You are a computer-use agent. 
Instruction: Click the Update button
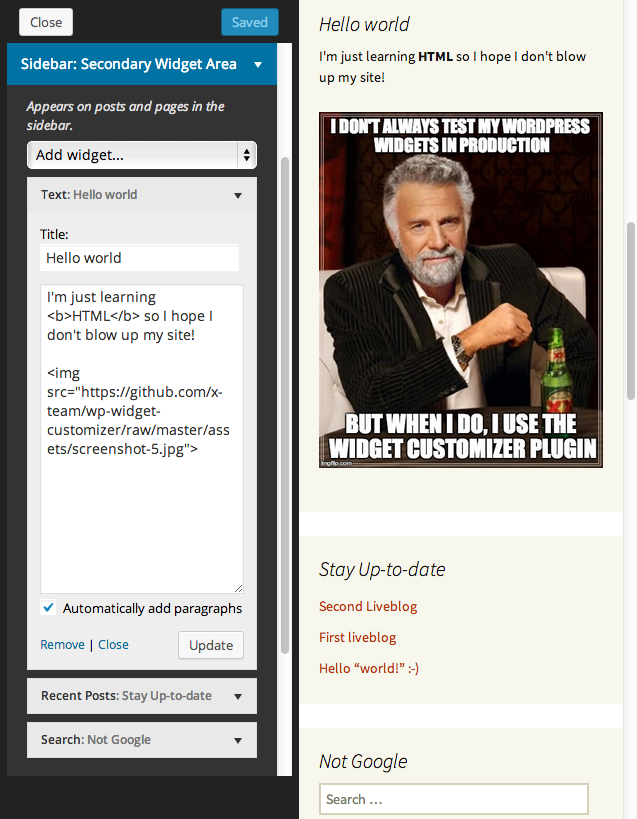211,645
